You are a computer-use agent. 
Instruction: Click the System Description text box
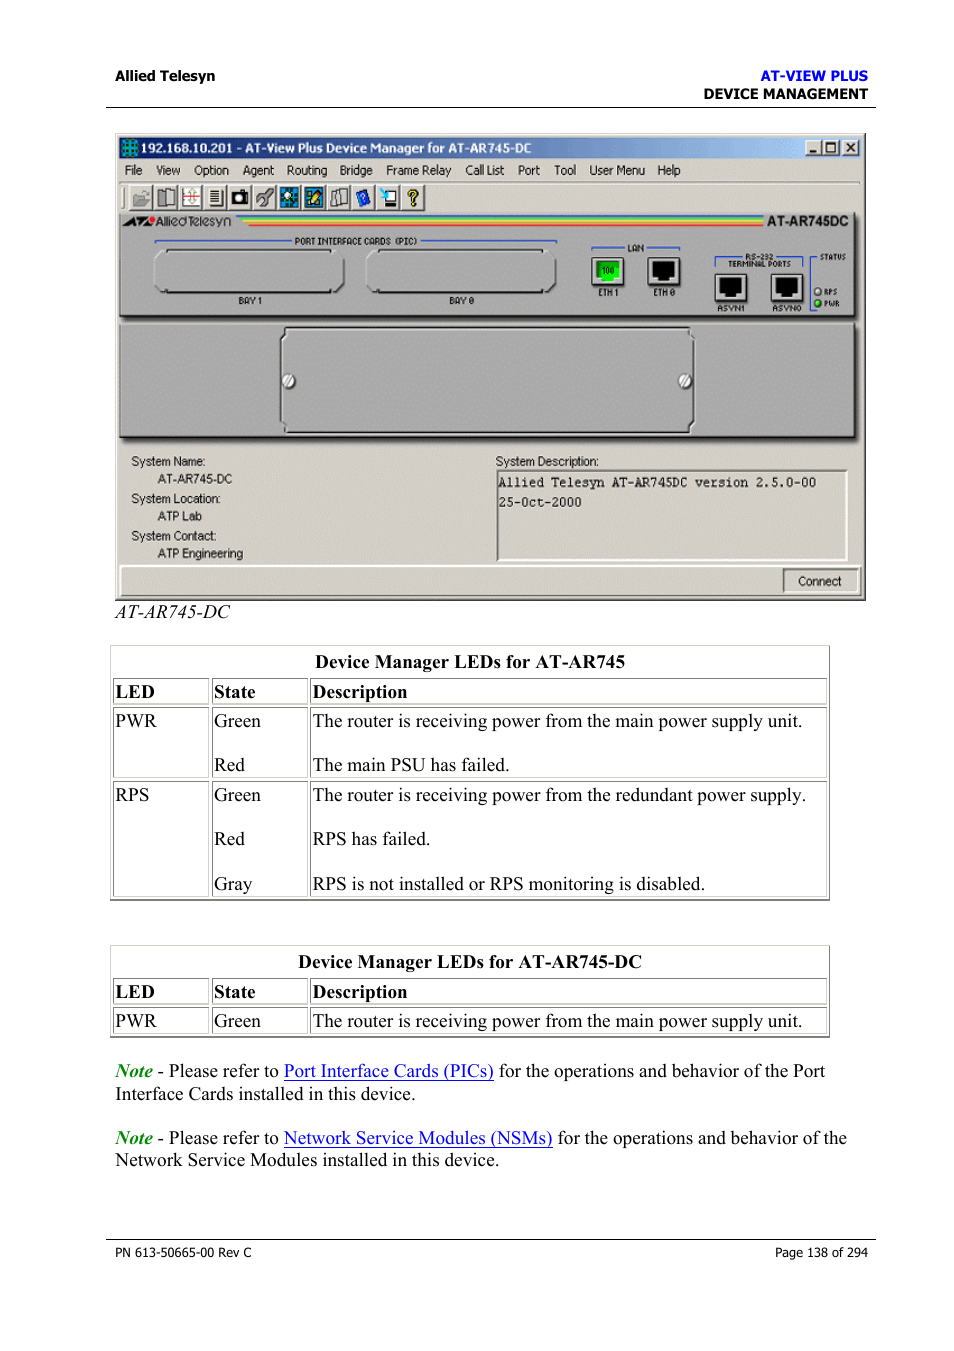click(x=672, y=515)
